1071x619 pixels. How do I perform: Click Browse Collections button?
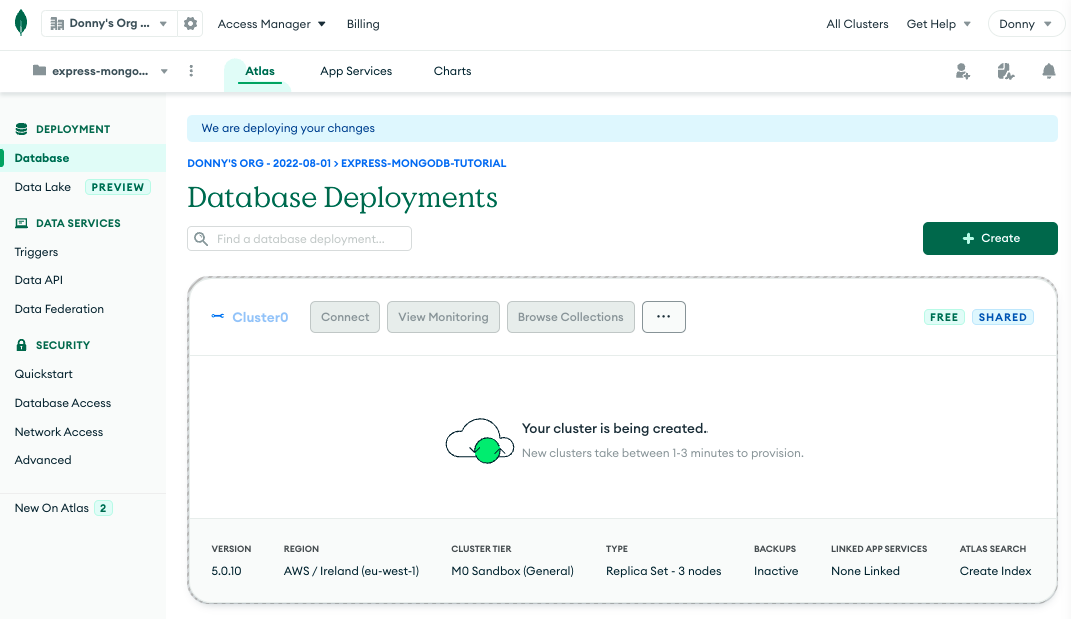pyautogui.click(x=570, y=317)
